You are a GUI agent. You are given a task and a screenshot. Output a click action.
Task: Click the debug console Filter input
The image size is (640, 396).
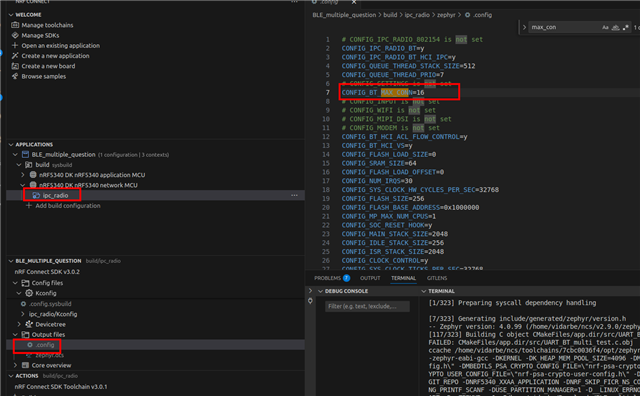tap(367, 306)
